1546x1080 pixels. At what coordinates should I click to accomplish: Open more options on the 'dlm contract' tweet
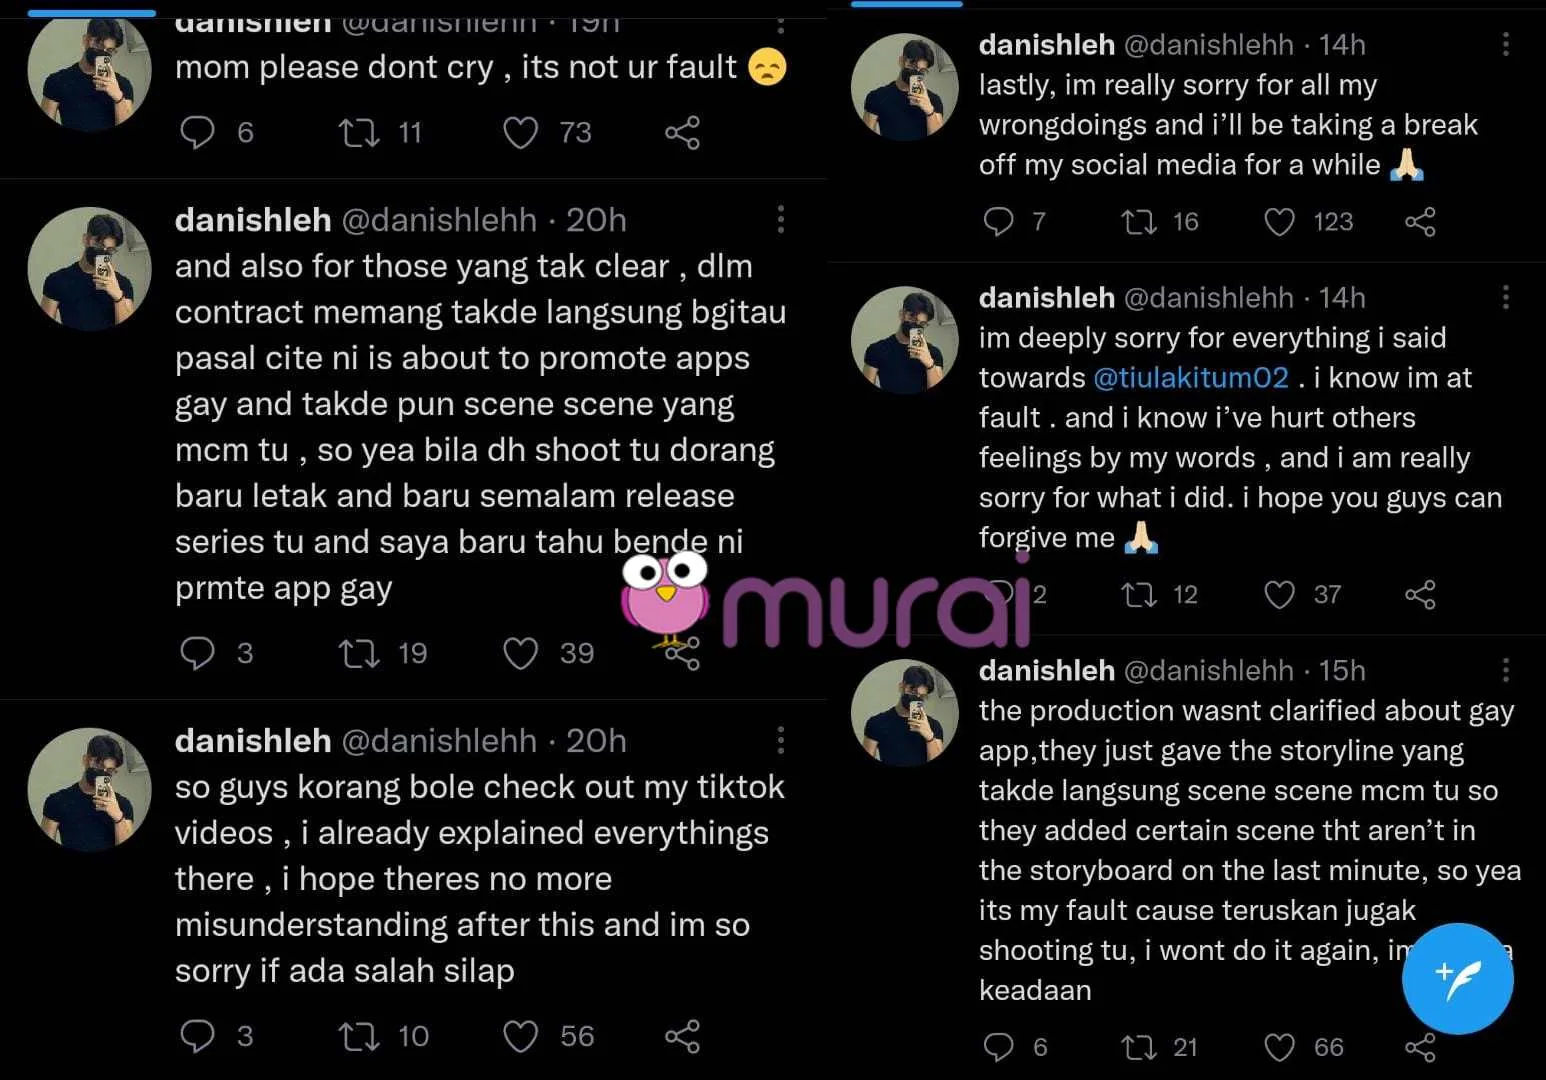(x=781, y=220)
